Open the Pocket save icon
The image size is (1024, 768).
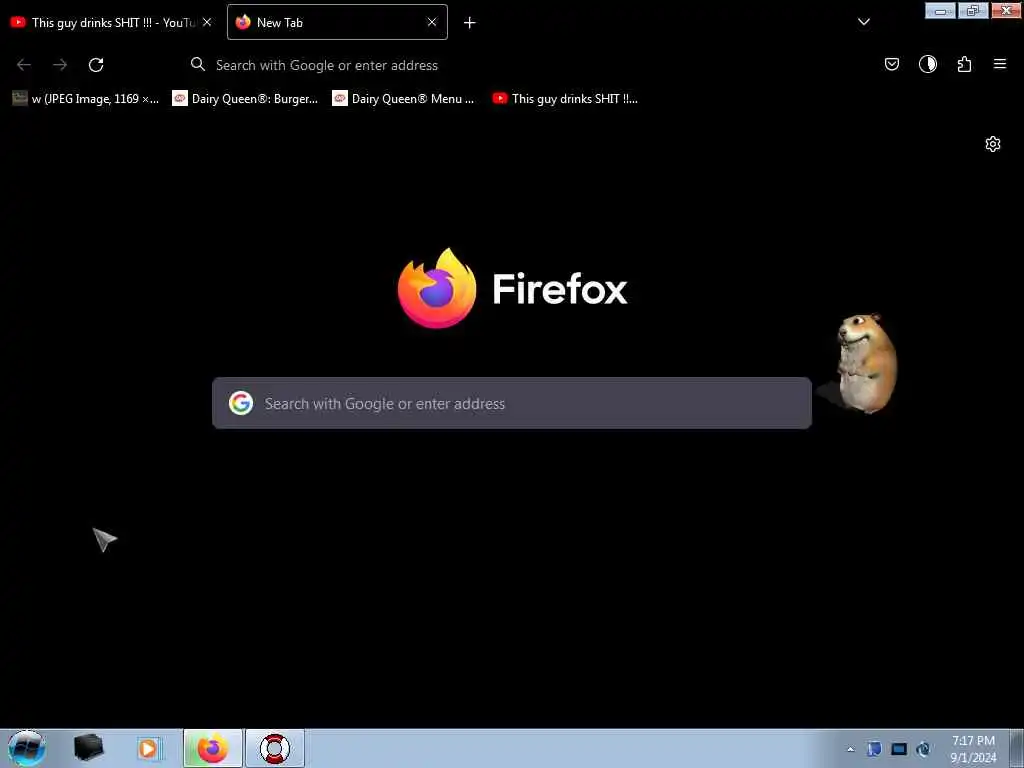pyautogui.click(x=891, y=64)
